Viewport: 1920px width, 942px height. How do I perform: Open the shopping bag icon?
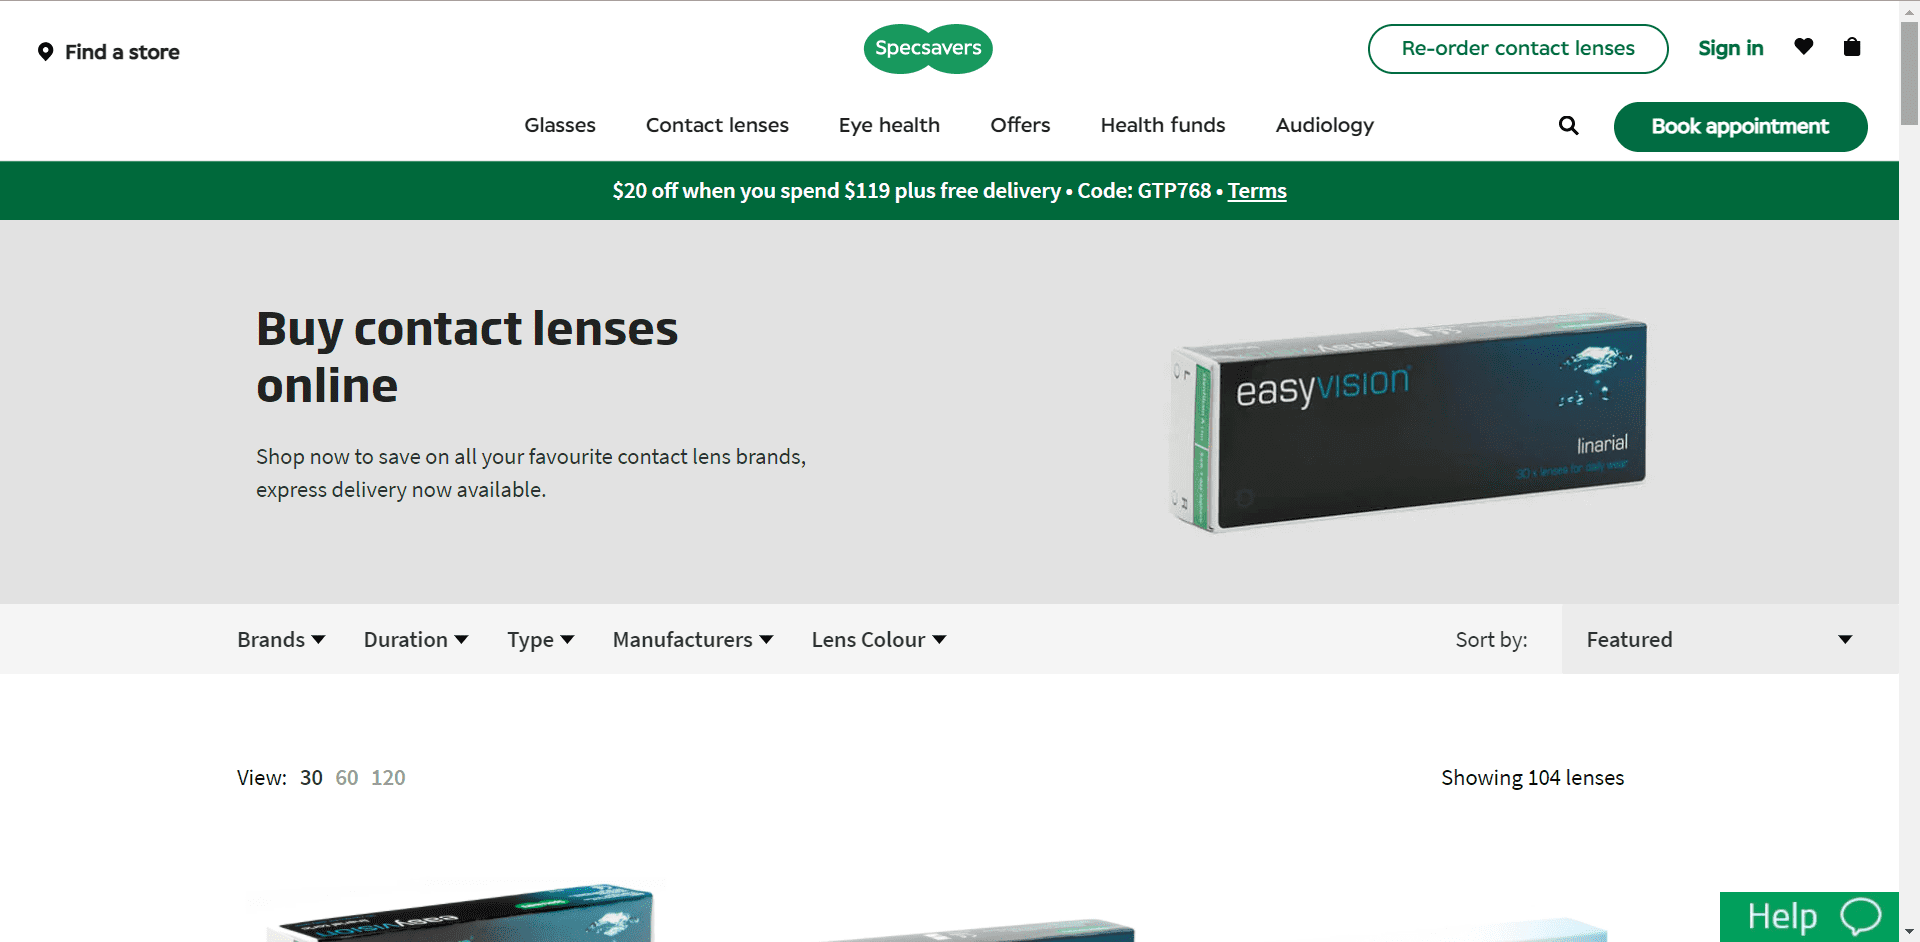[x=1852, y=47]
